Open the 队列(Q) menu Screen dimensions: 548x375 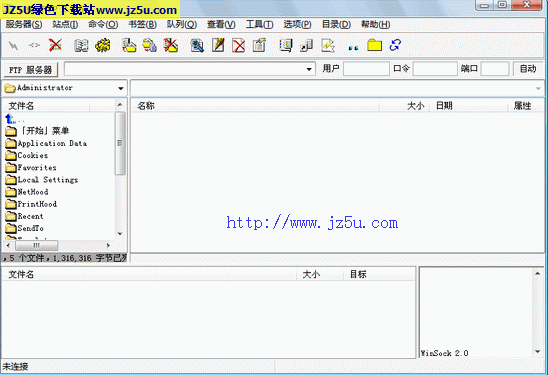coord(182,24)
